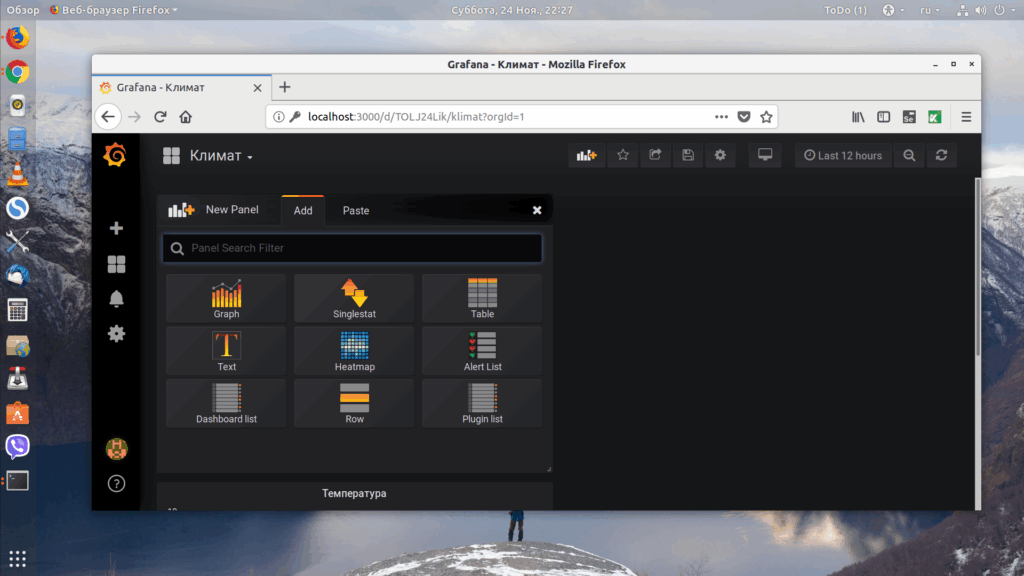Launch Chrome from the dock
Screen dimensions: 1024x576
point(18,72)
